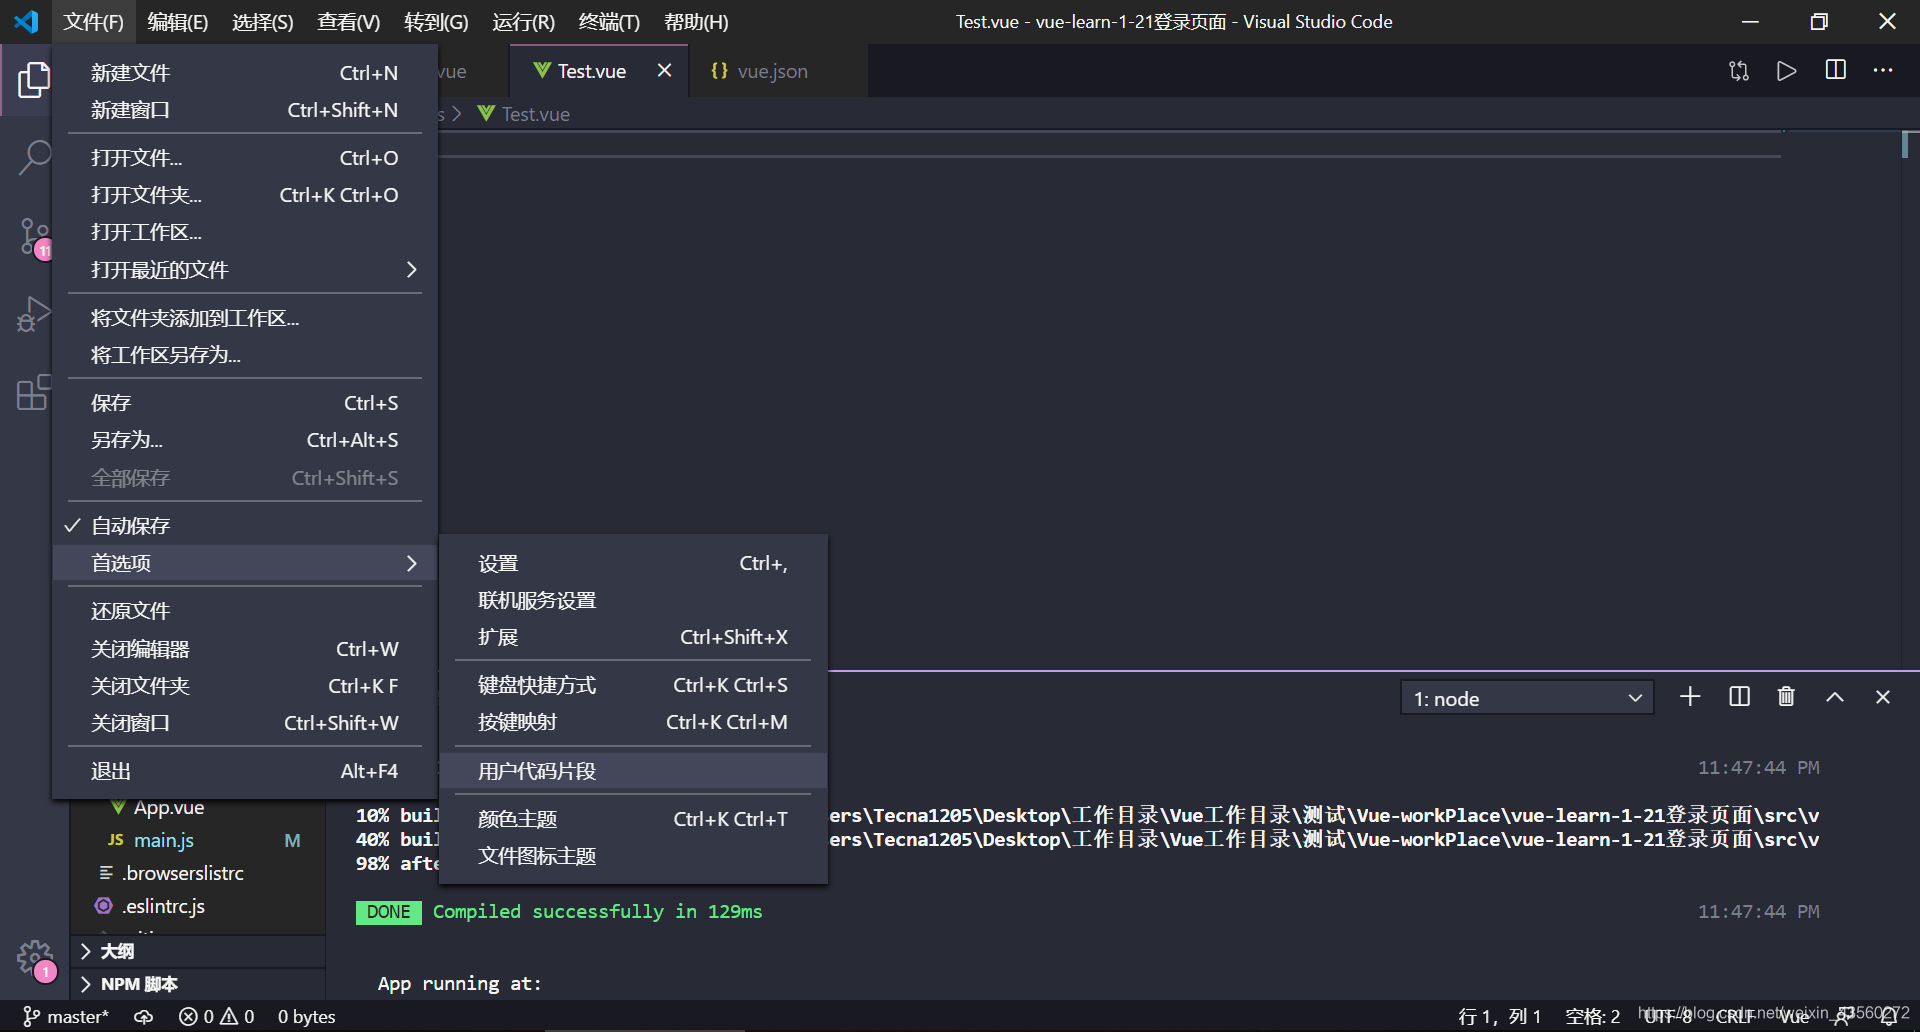Kill the terminal with trash icon
The width and height of the screenshot is (1920, 1032).
1786,697
